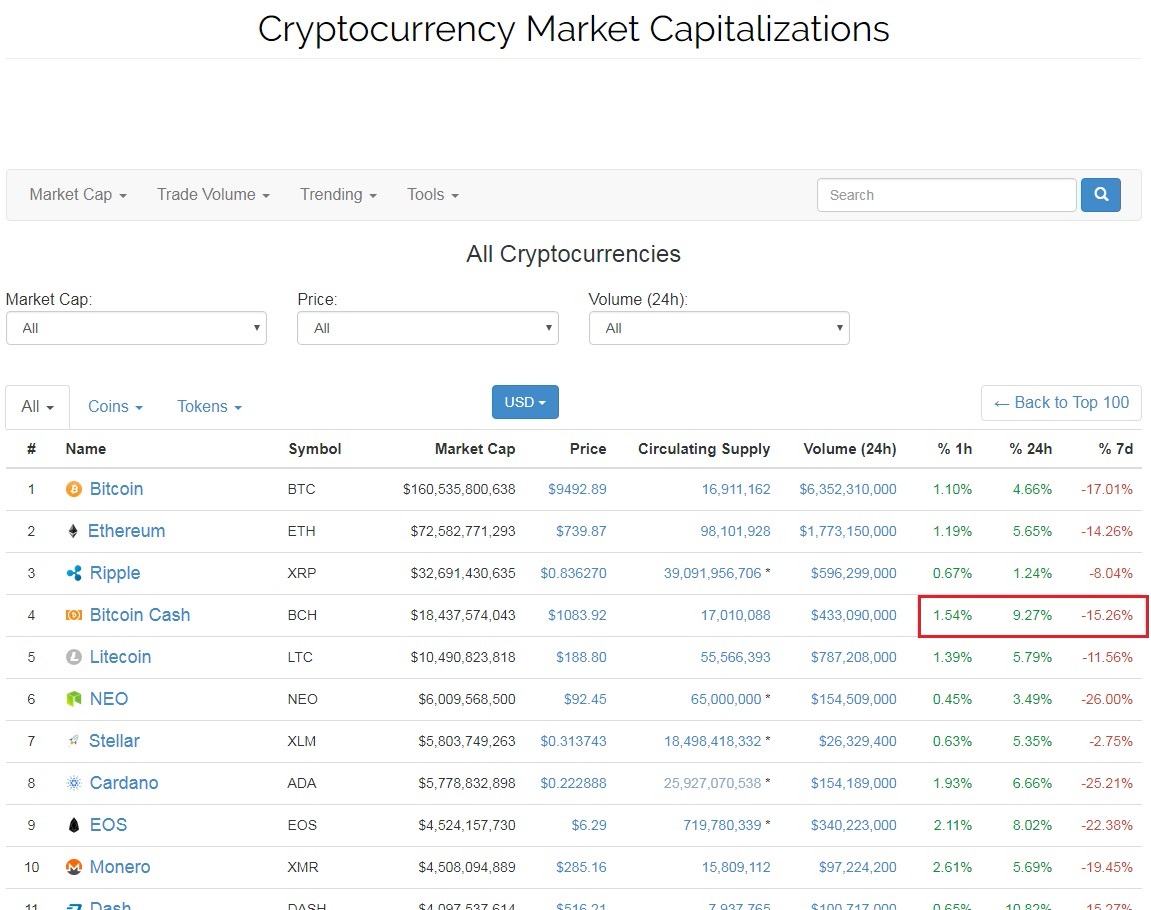This screenshot has height=910, width=1151.
Task: Open the Cardano coin page link
Action: [x=123, y=783]
